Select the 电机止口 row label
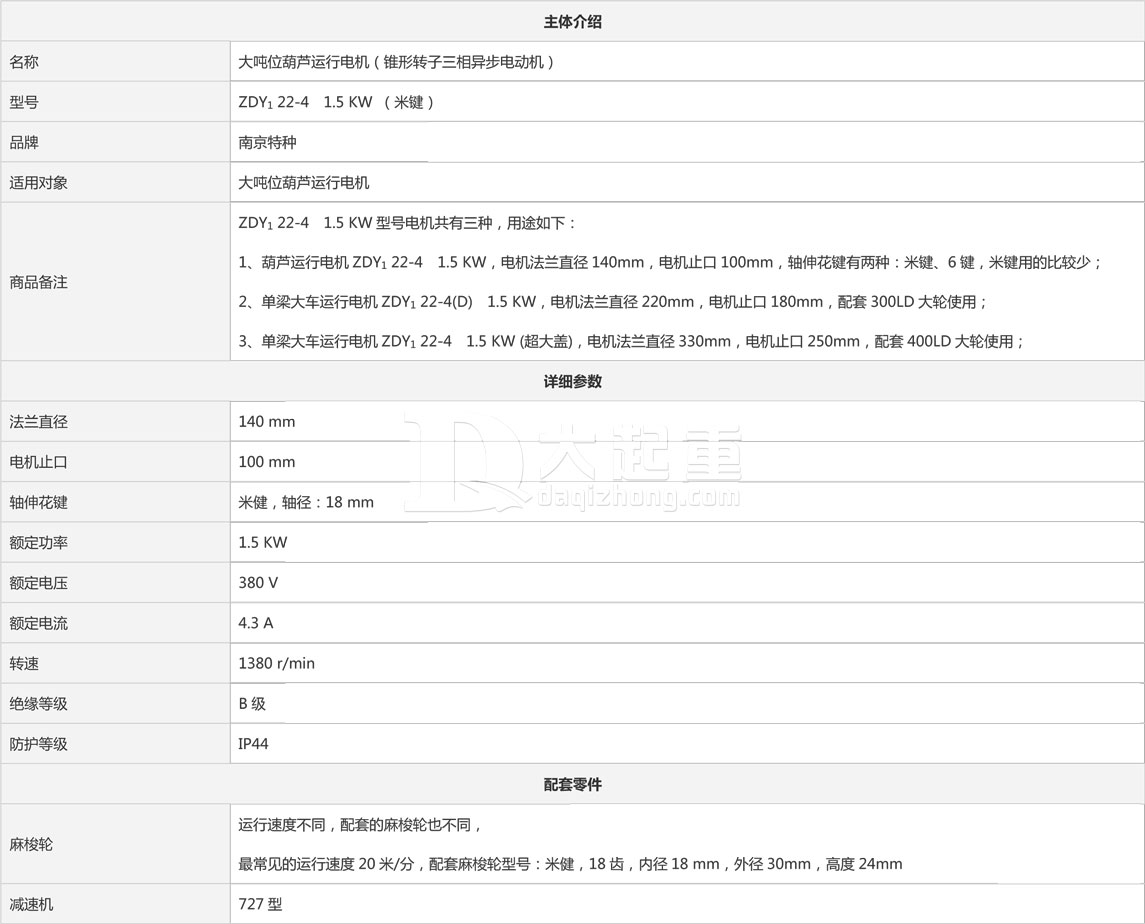1145x924 pixels. coord(39,462)
